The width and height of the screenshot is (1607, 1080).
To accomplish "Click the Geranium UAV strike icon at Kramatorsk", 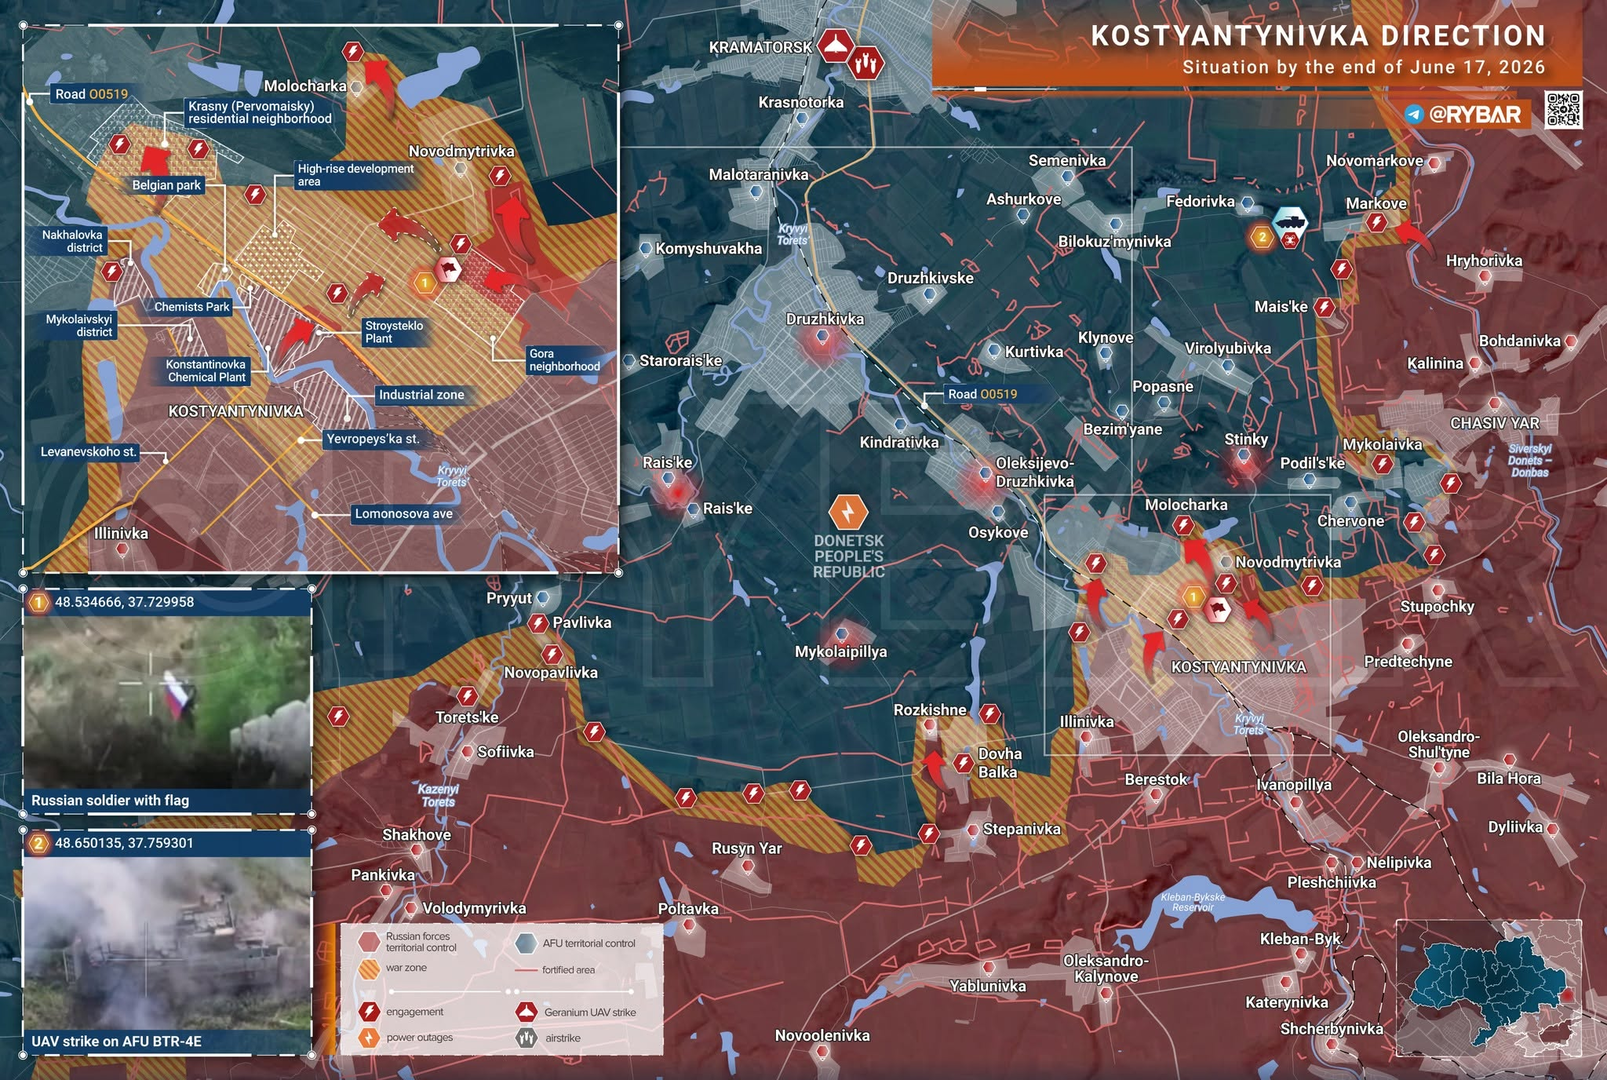I will pyautogui.click(x=835, y=46).
